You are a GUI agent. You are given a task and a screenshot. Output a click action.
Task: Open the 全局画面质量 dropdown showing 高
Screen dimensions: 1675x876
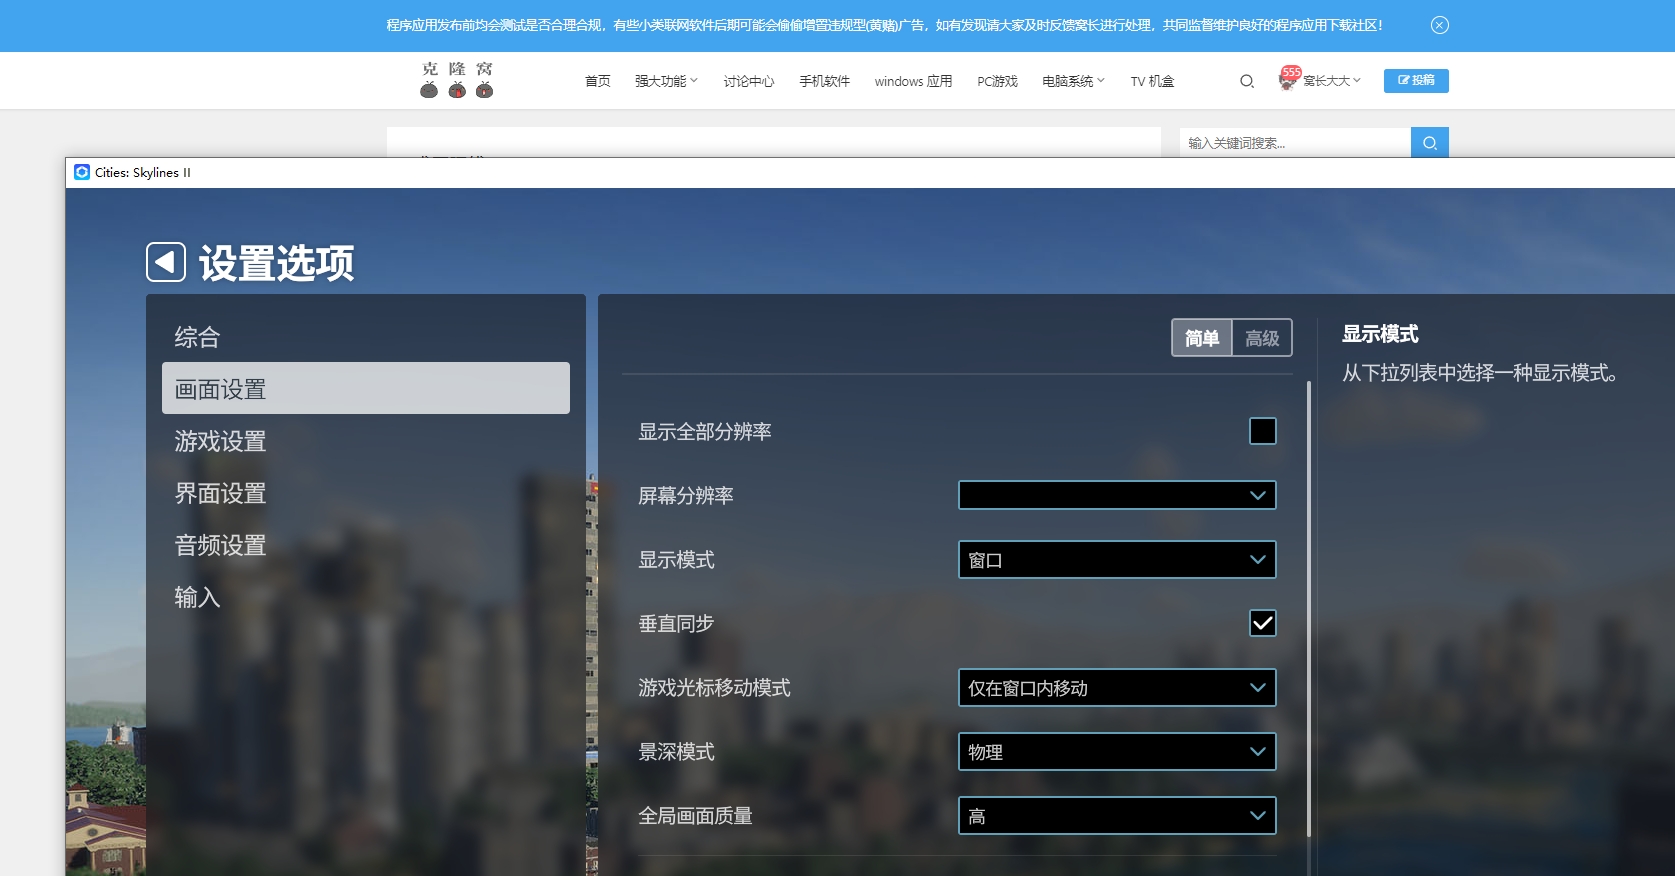pos(1117,815)
